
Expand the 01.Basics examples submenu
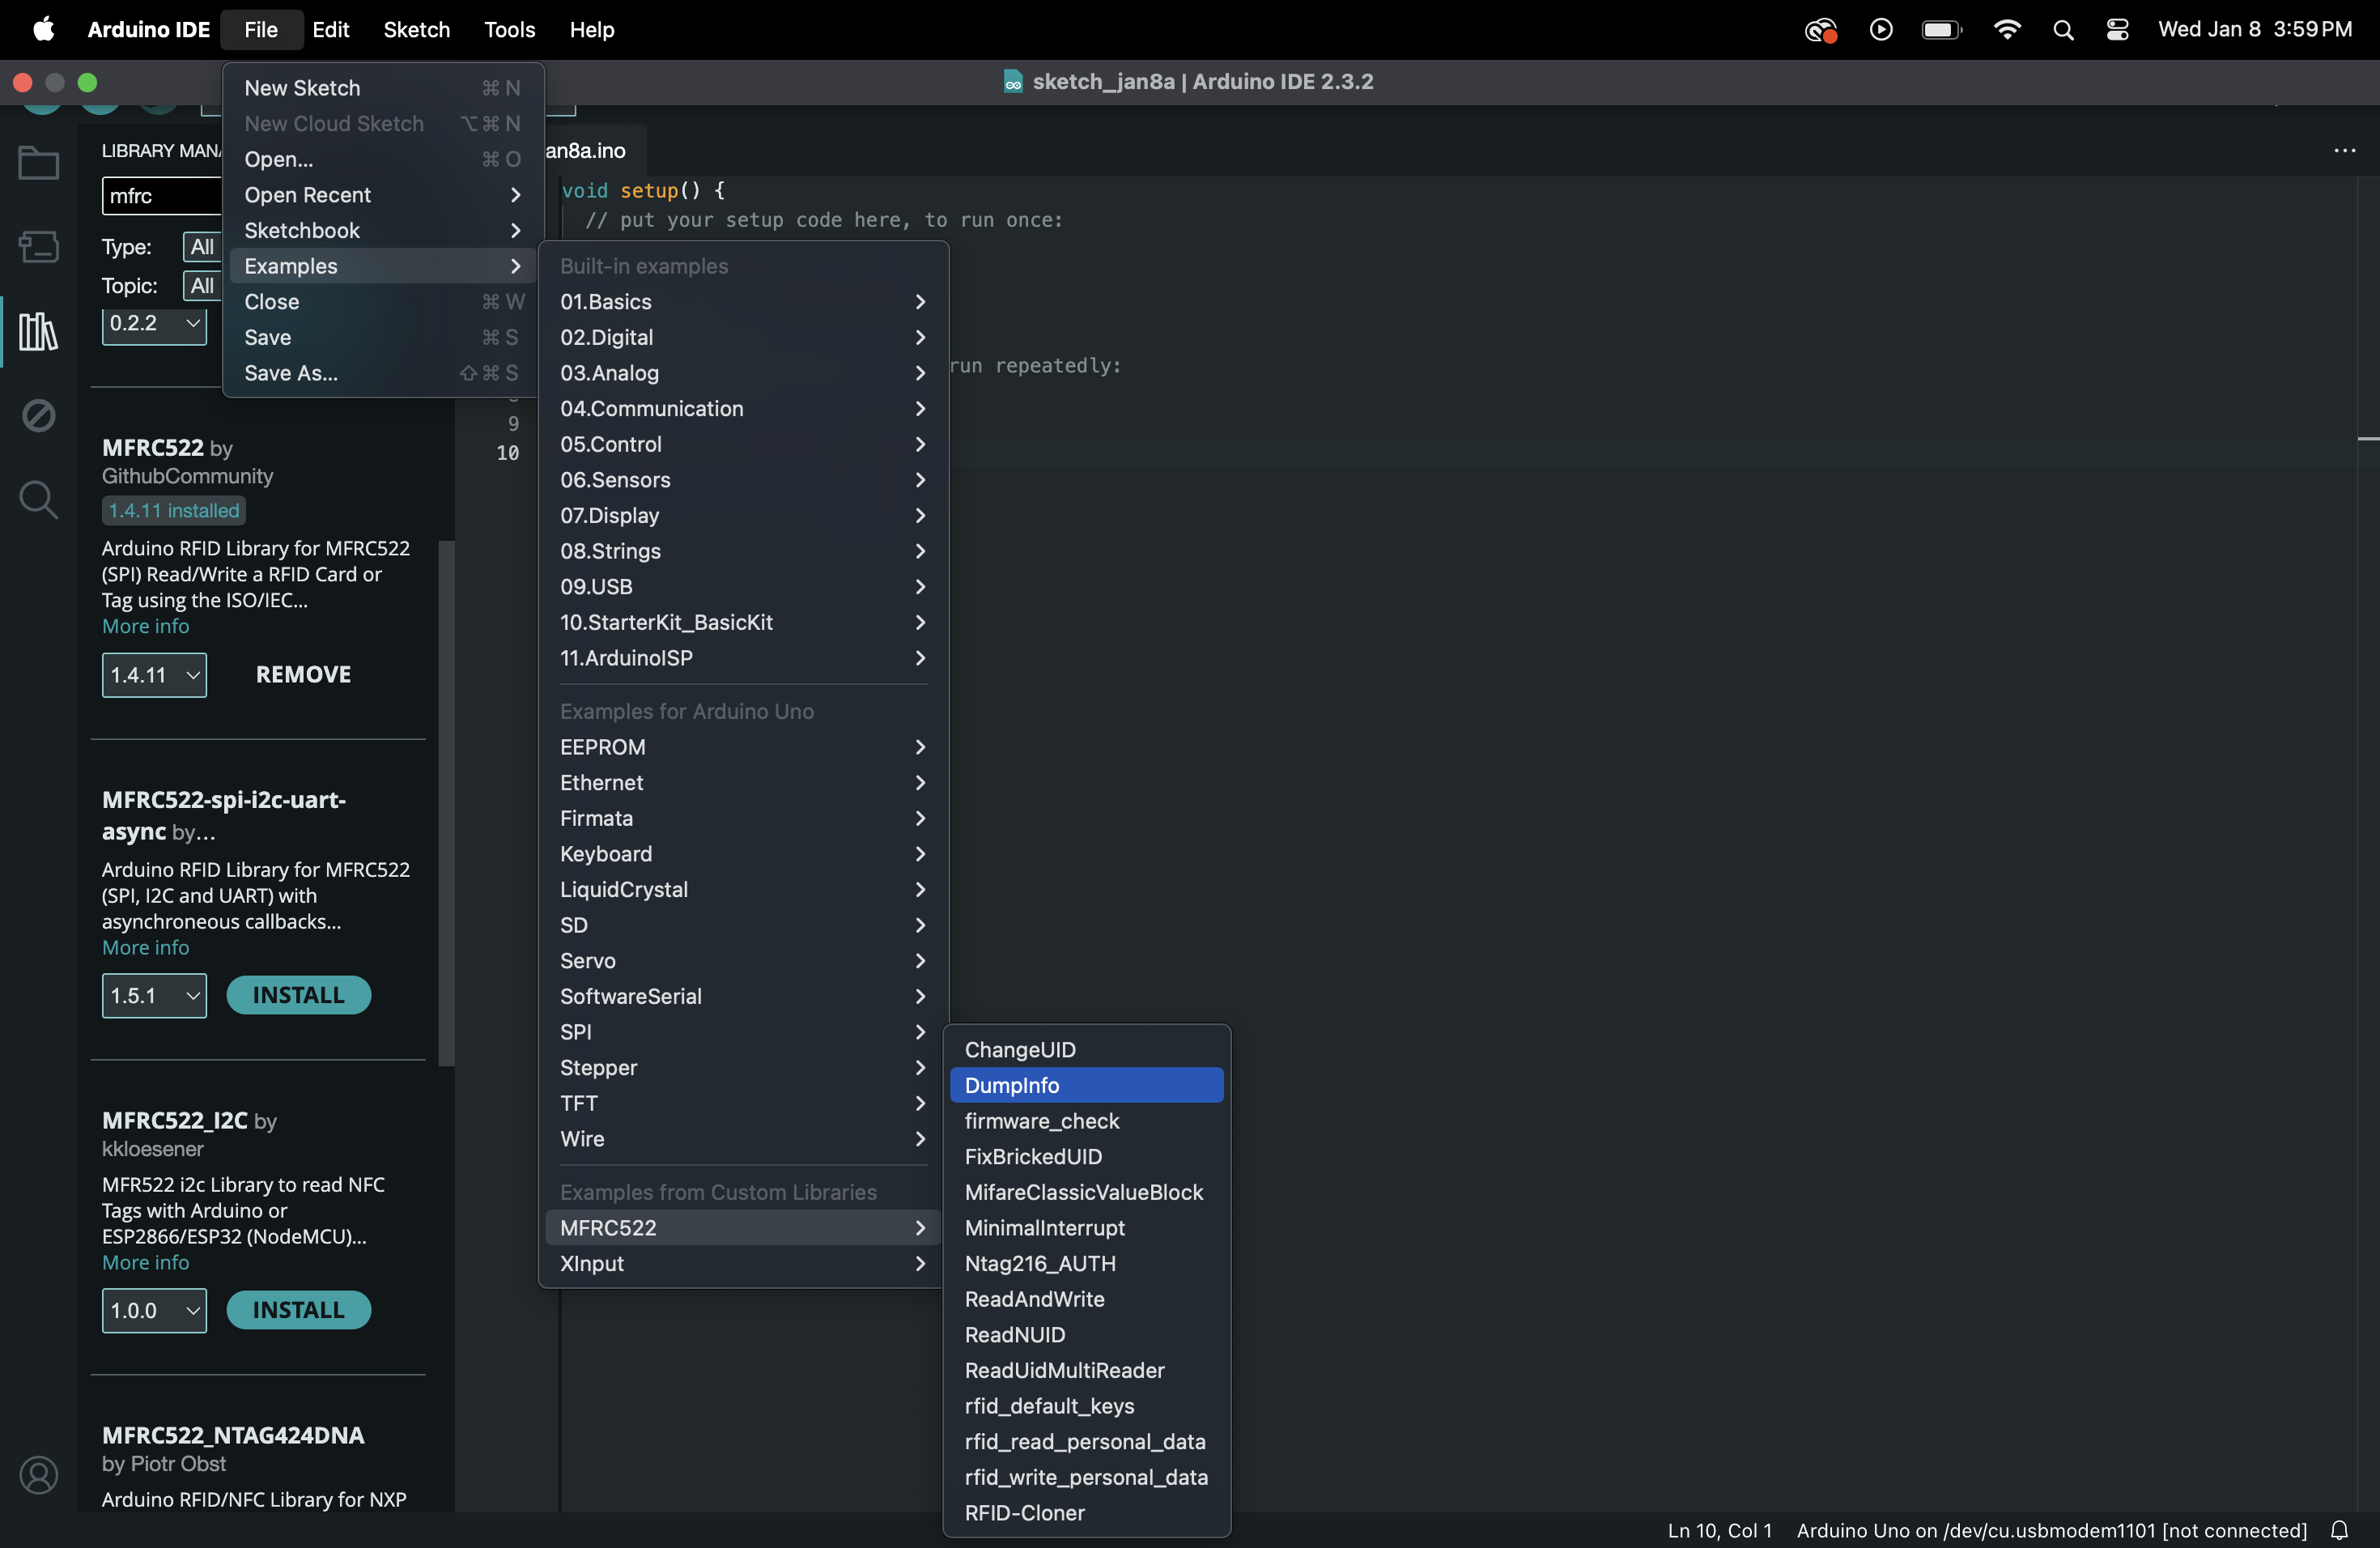(743, 302)
